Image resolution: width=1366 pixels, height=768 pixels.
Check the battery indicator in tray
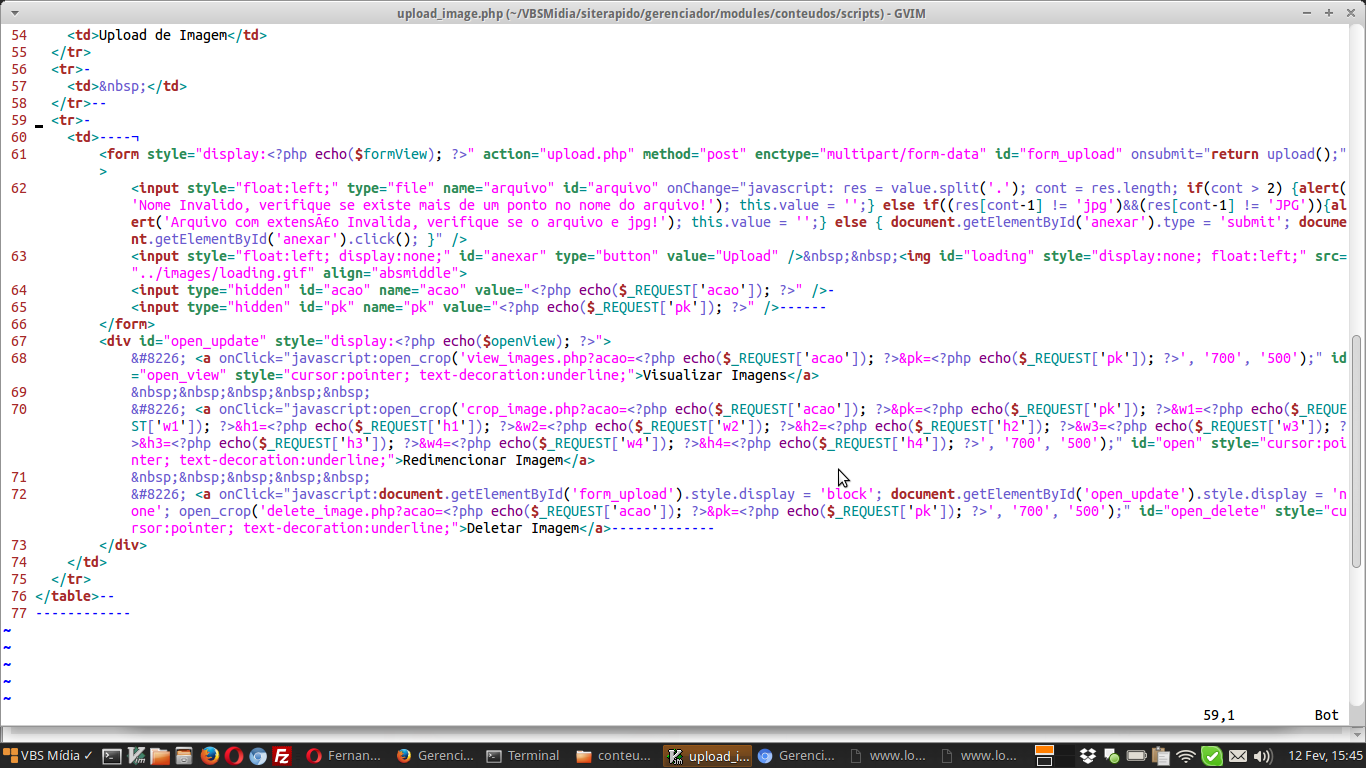[1137, 756]
